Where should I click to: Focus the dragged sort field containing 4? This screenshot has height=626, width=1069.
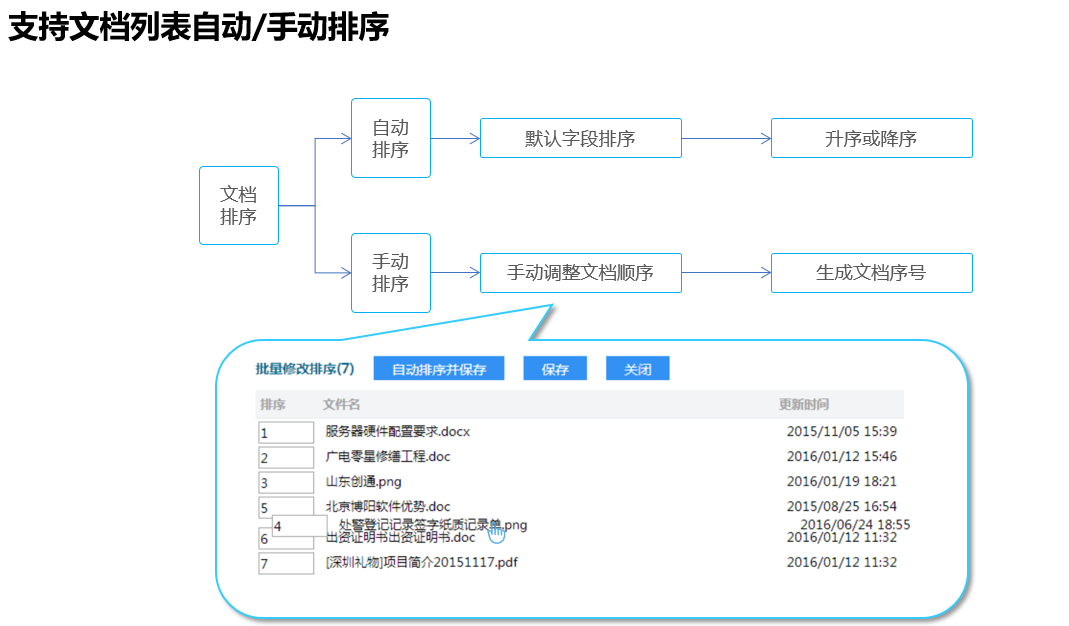click(299, 526)
